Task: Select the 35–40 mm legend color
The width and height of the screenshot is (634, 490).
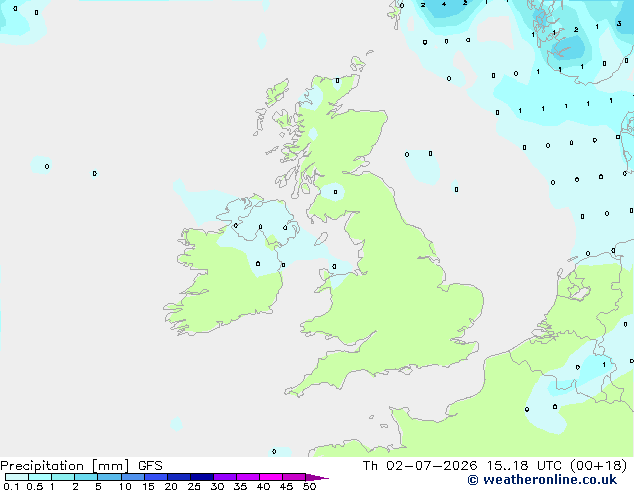Action: [247, 477]
